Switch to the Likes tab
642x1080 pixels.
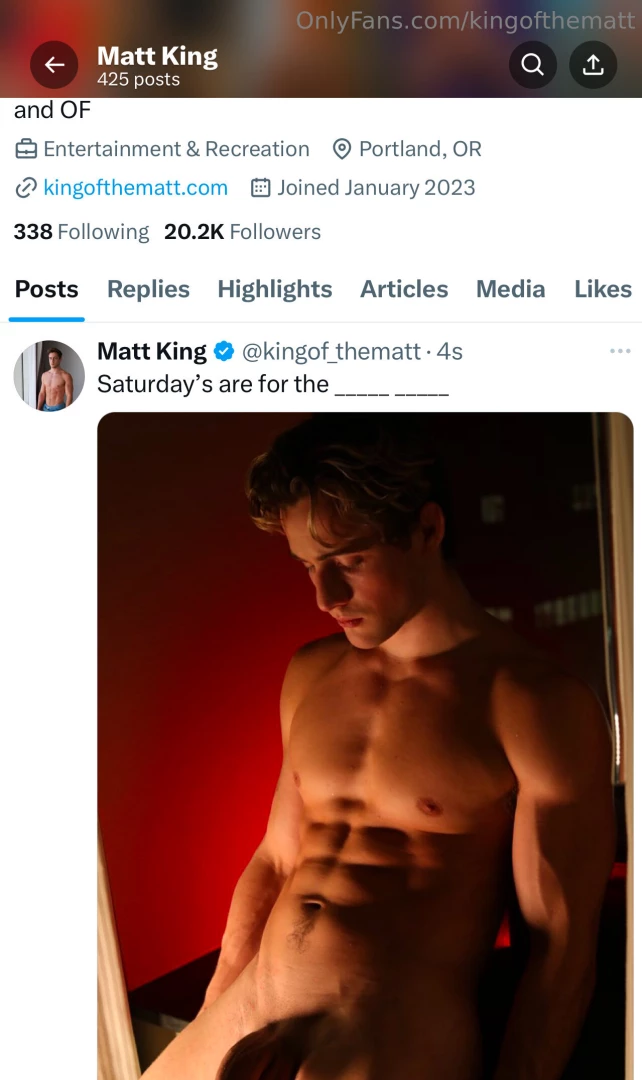click(x=602, y=290)
